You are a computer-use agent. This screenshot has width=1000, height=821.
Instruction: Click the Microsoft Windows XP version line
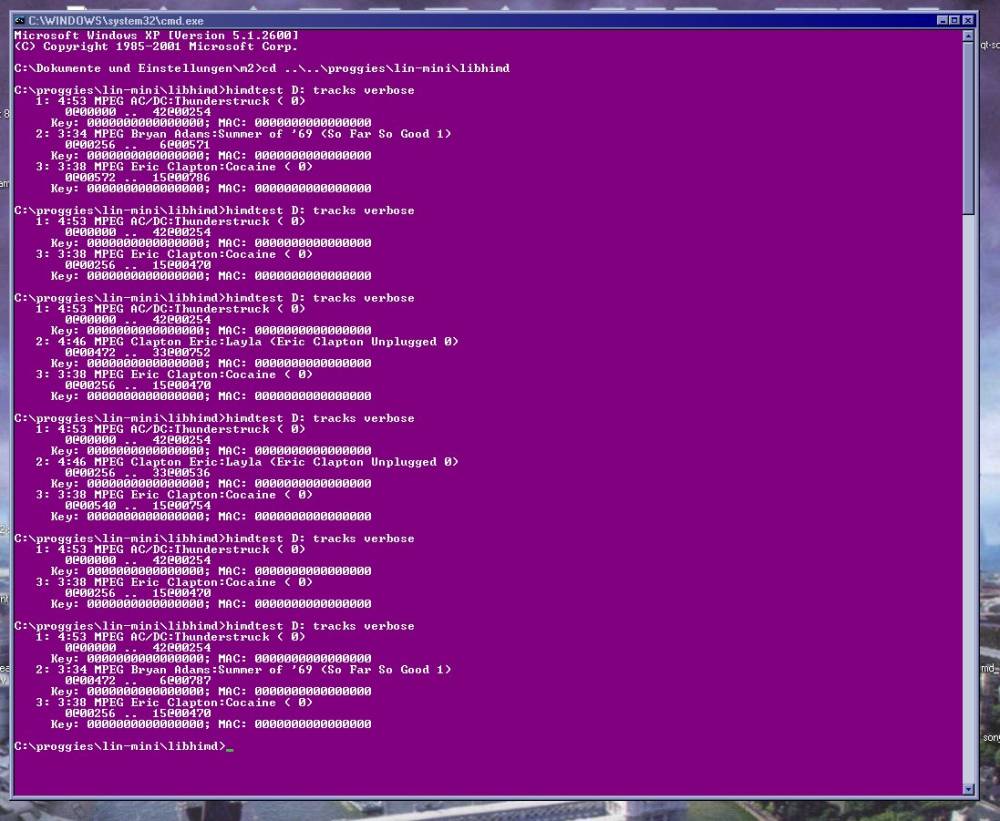(155, 35)
